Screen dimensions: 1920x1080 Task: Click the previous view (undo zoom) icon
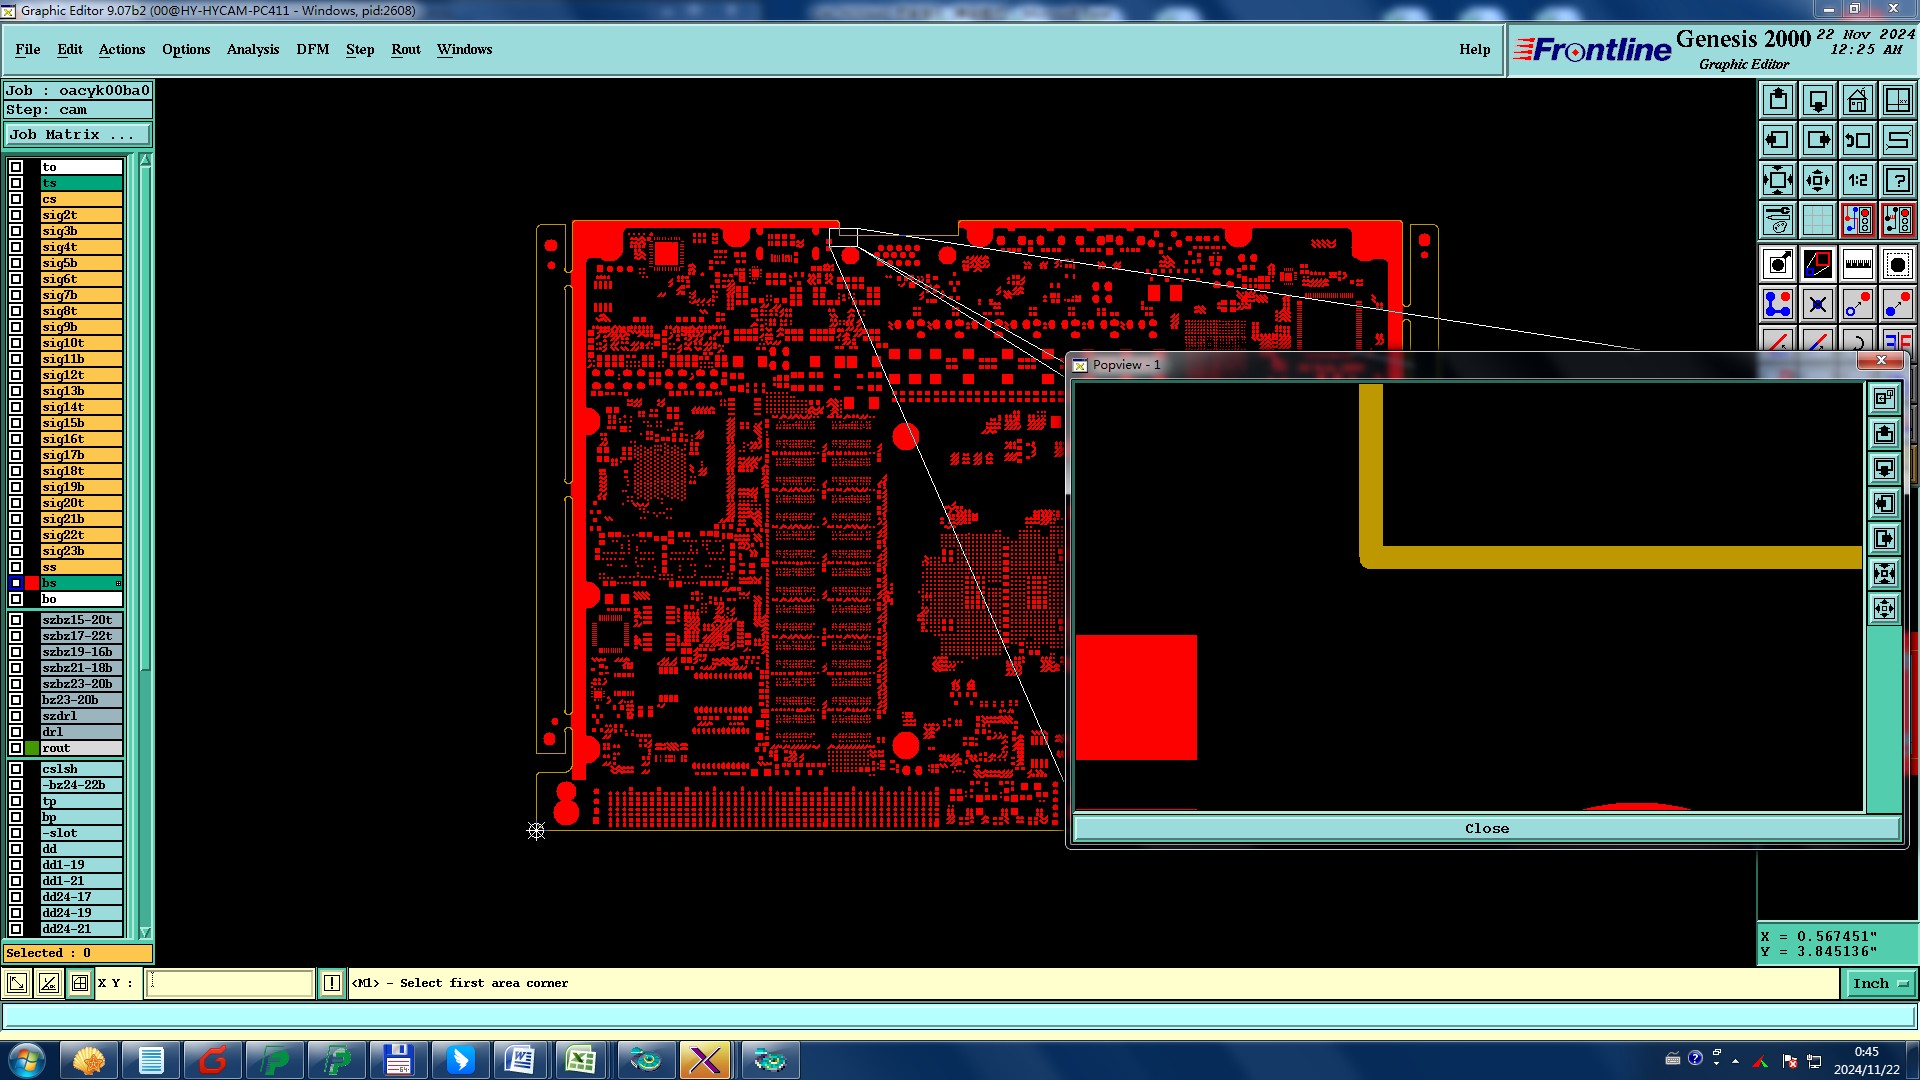pyautogui.click(x=1858, y=140)
